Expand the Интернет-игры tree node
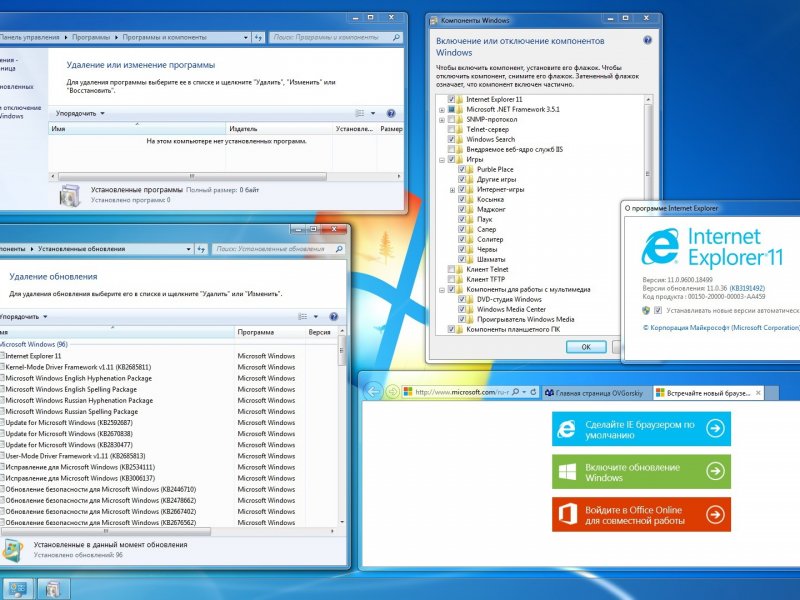This screenshot has width=800, height=600. 452,190
